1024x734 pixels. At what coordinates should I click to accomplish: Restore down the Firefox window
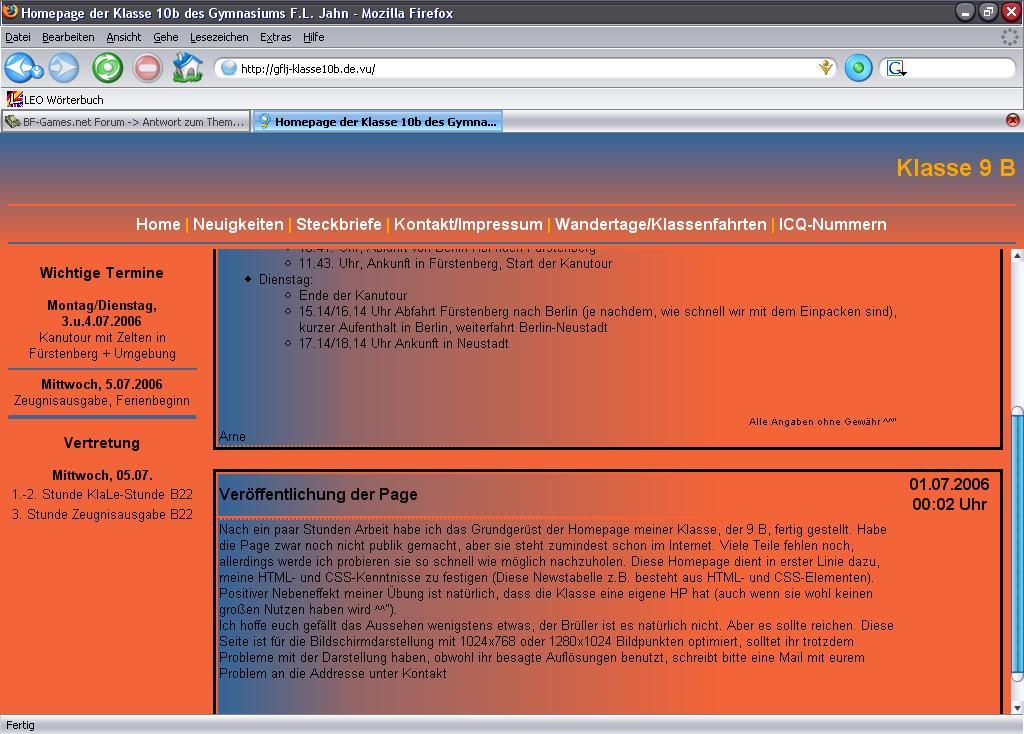(x=988, y=12)
